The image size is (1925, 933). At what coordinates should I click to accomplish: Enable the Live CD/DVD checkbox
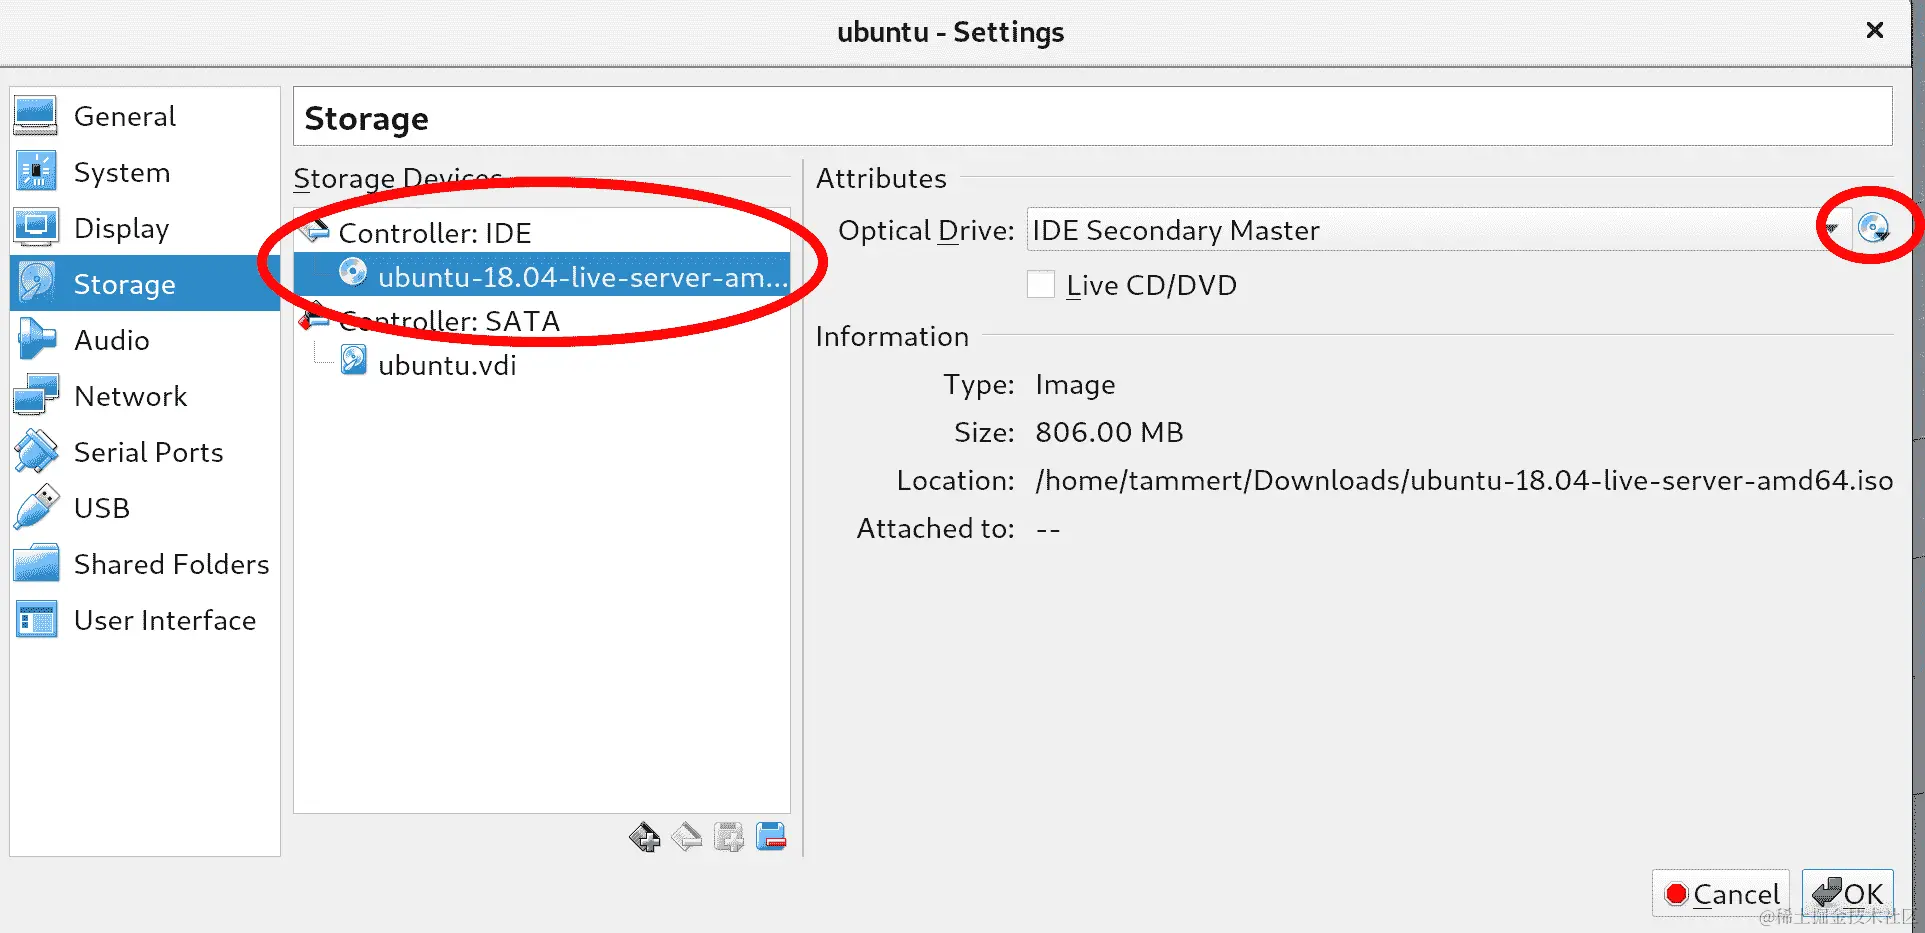click(x=1041, y=285)
